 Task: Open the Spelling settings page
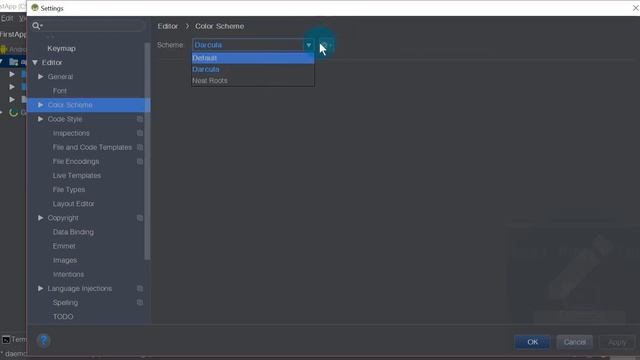(65, 303)
